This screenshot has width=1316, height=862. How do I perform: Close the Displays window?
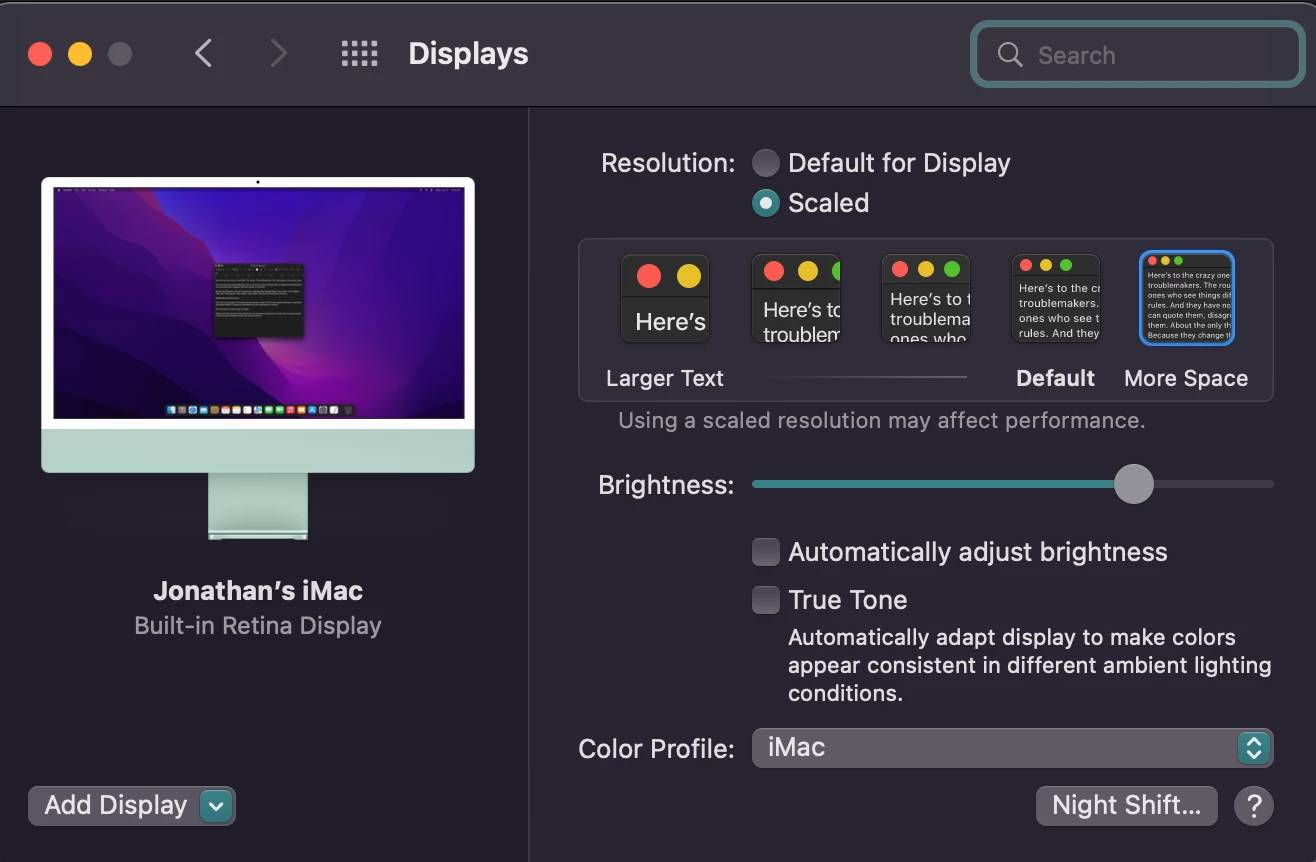pos(40,54)
